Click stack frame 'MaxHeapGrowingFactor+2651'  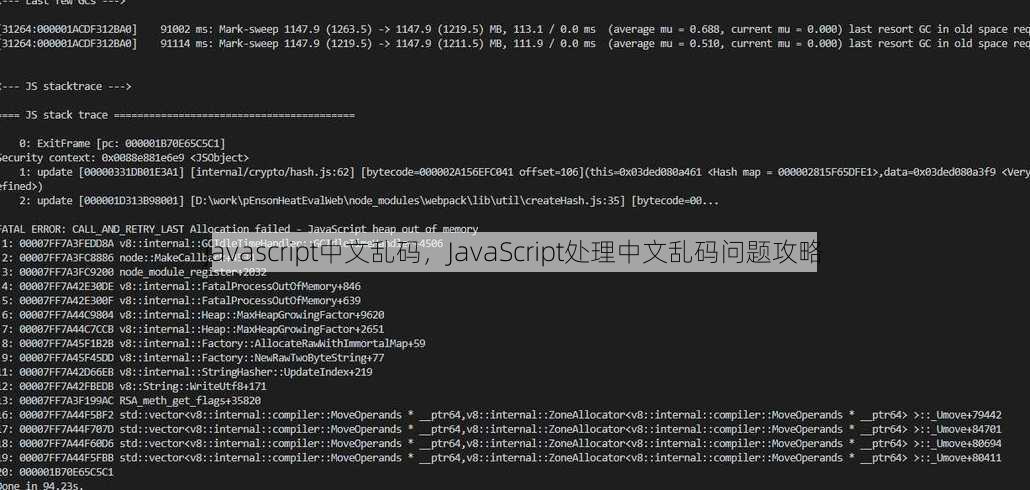click(x=252, y=329)
